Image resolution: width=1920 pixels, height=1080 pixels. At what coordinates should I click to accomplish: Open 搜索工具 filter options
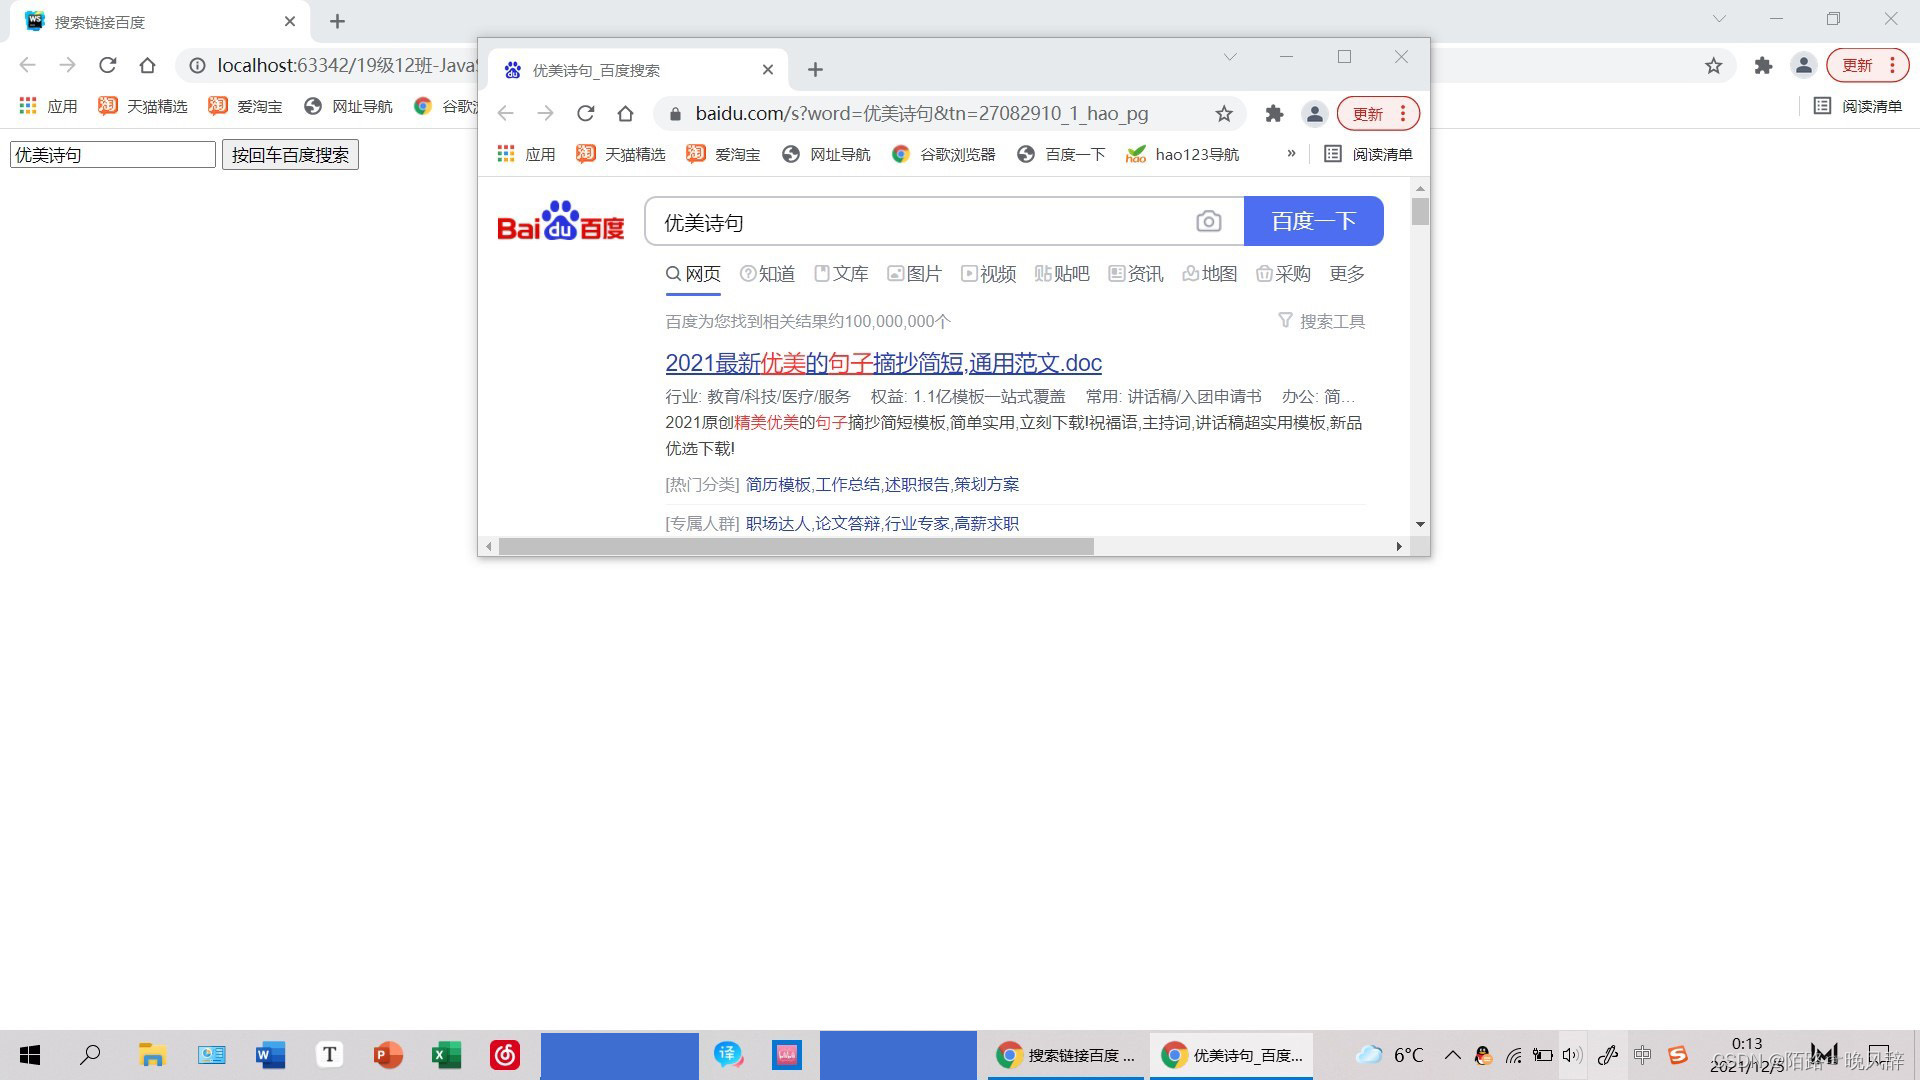(1321, 321)
